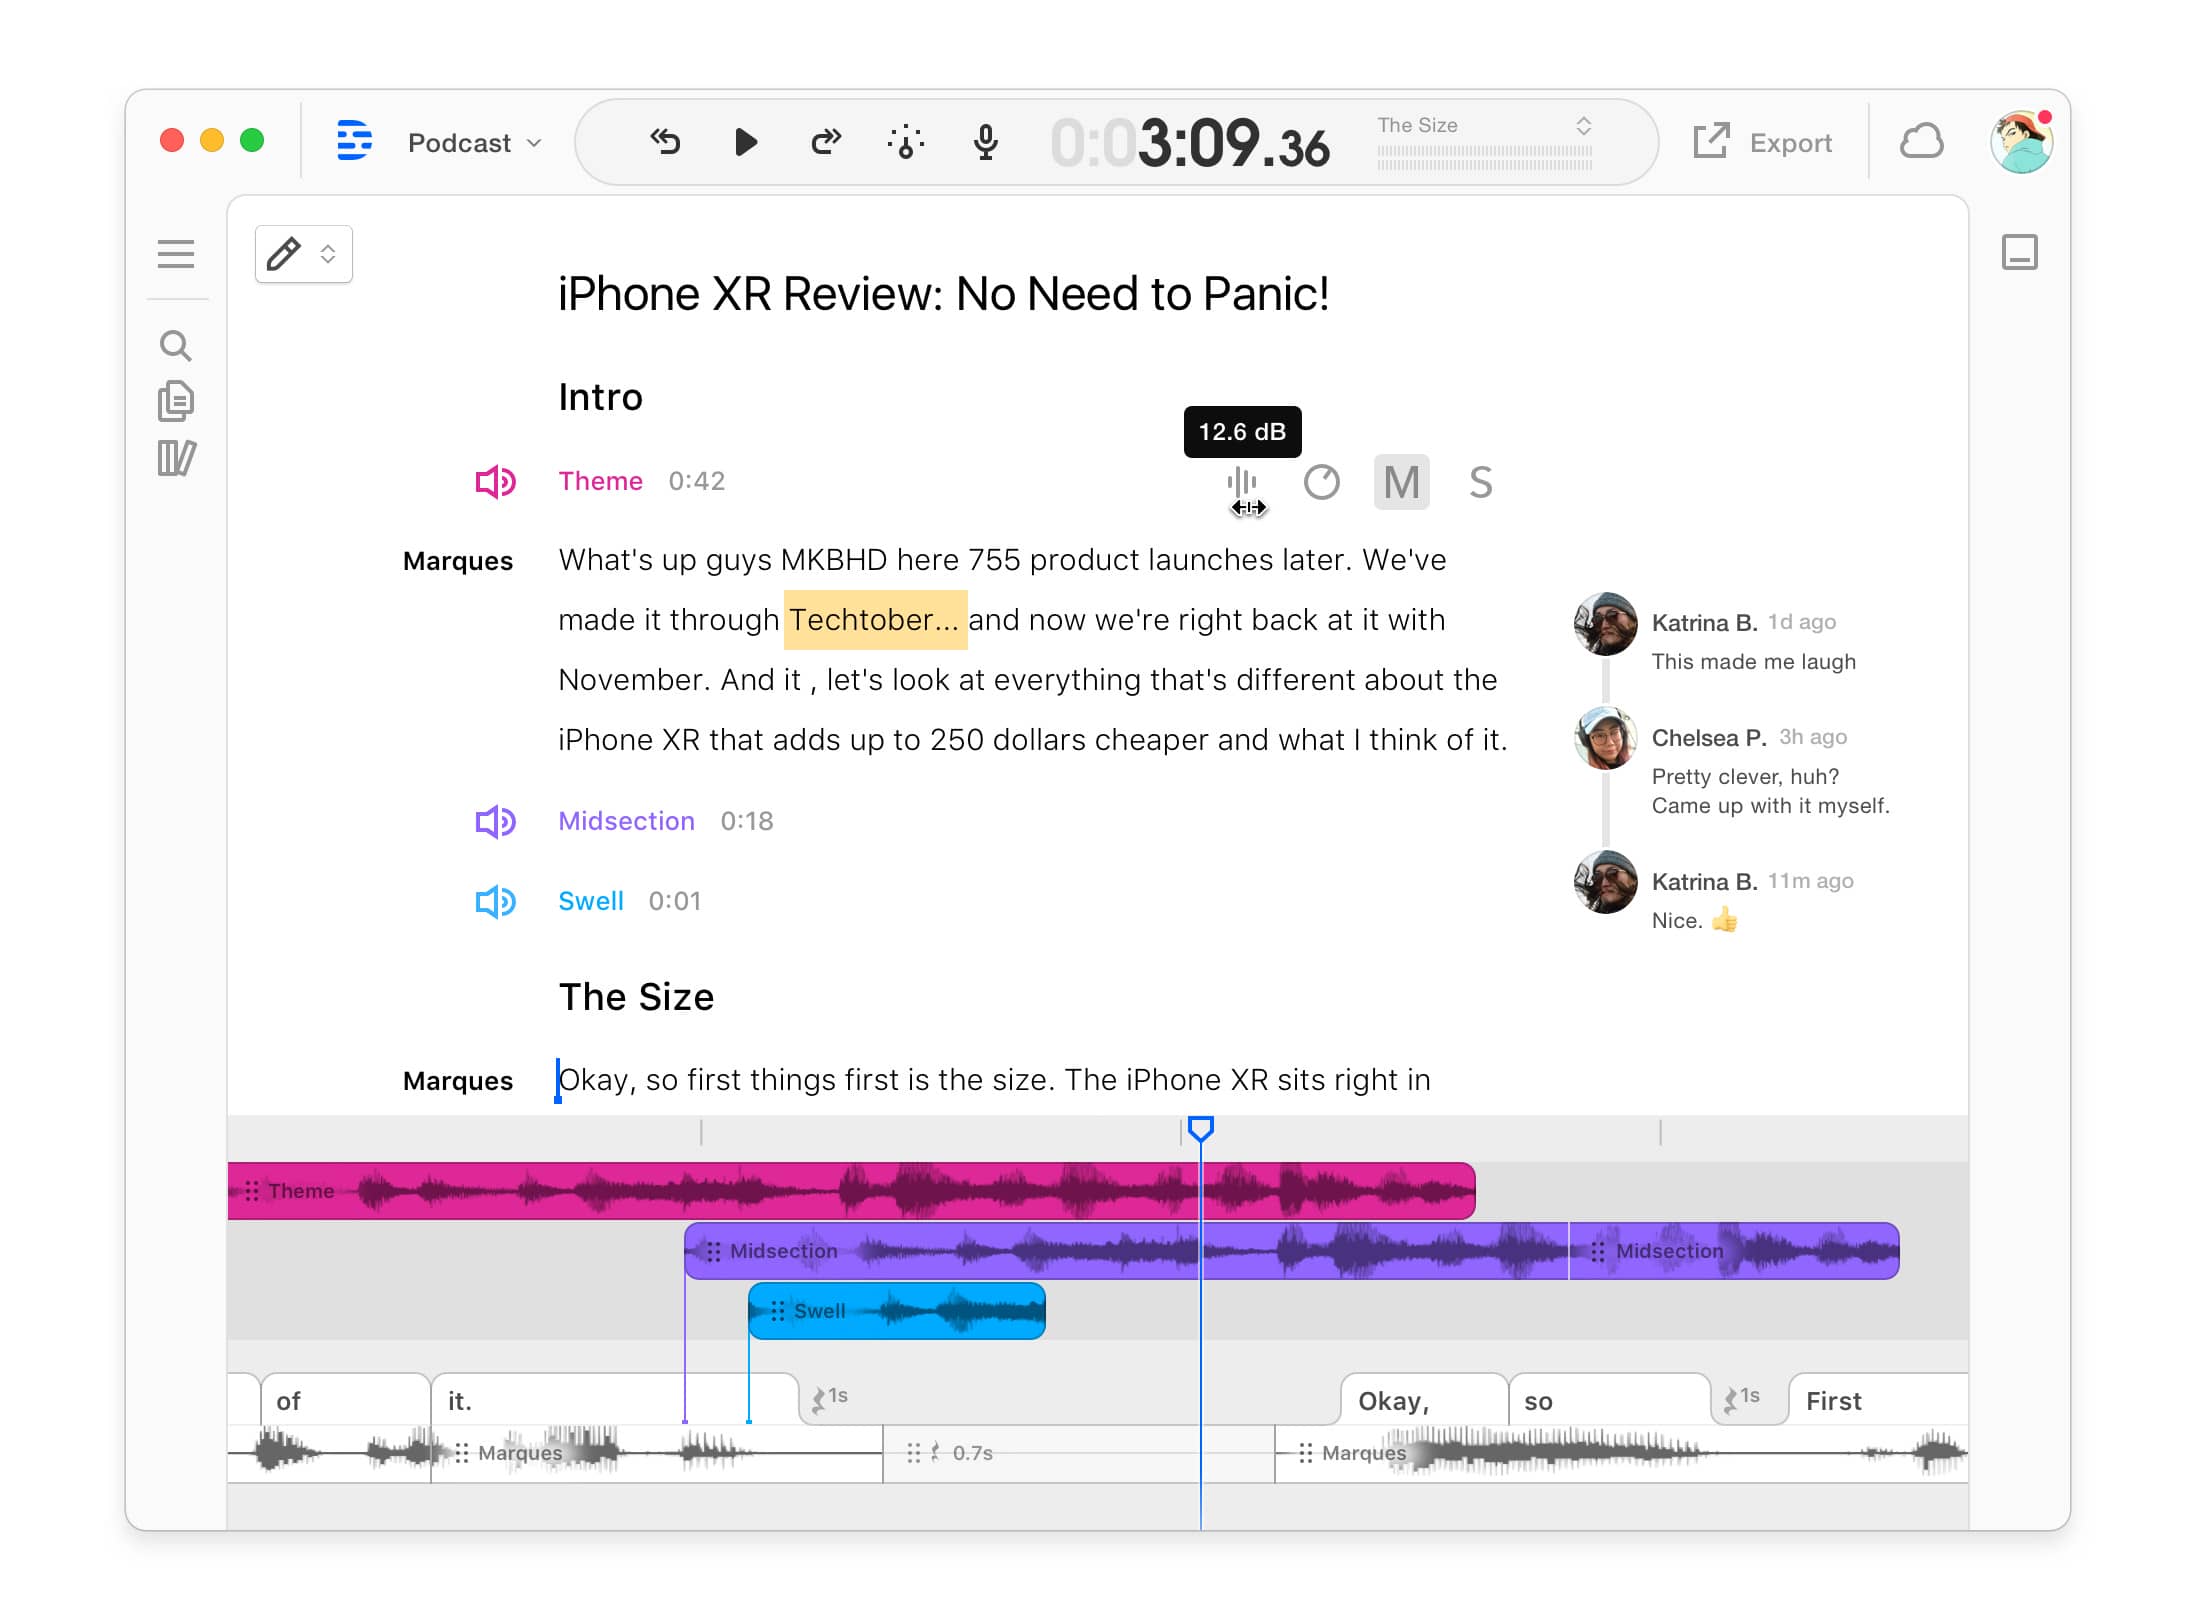Click the play button in transport bar
The width and height of the screenshot is (2196, 1620).
[745, 142]
